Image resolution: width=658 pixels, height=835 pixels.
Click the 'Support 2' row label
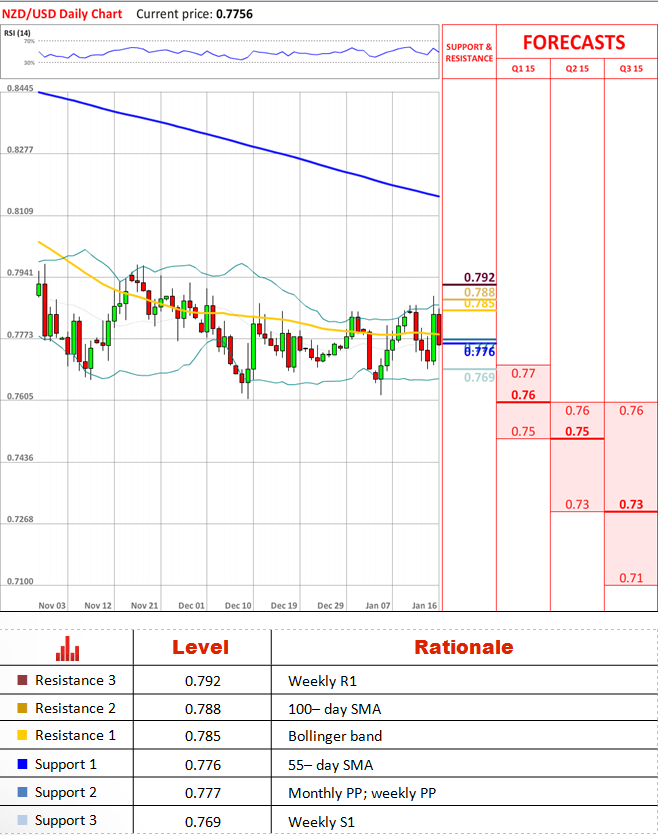(66, 792)
